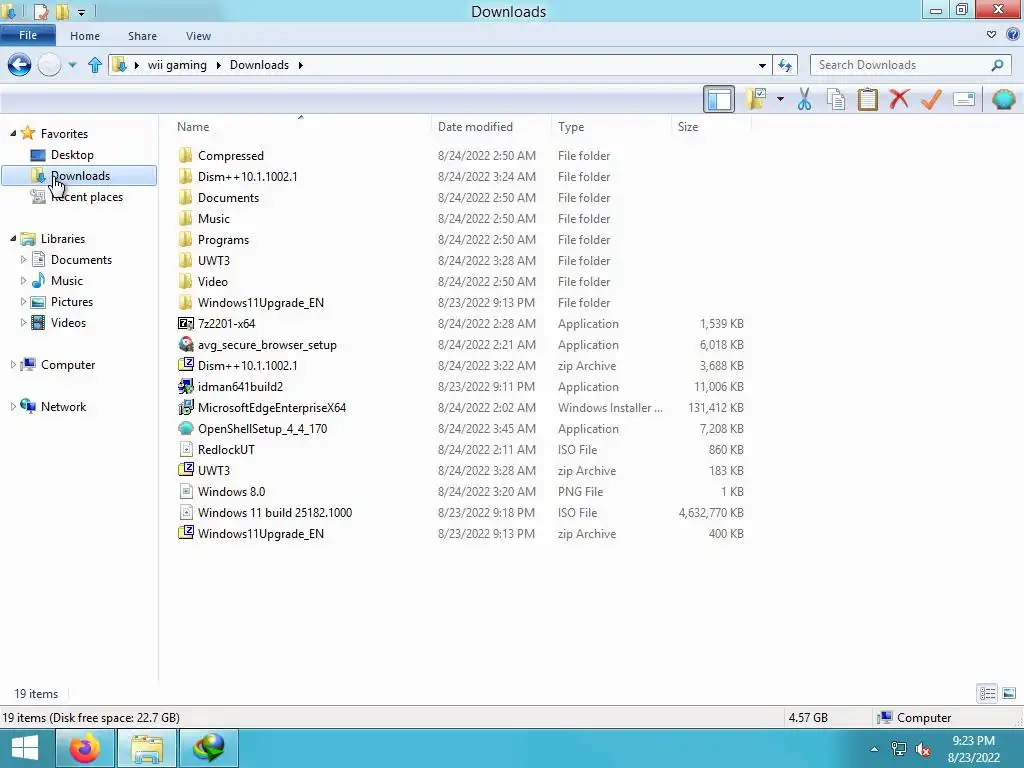The height and width of the screenshot is (768, 1024).
Task: Select Recent places in Favorites
Action: point(87,197)
